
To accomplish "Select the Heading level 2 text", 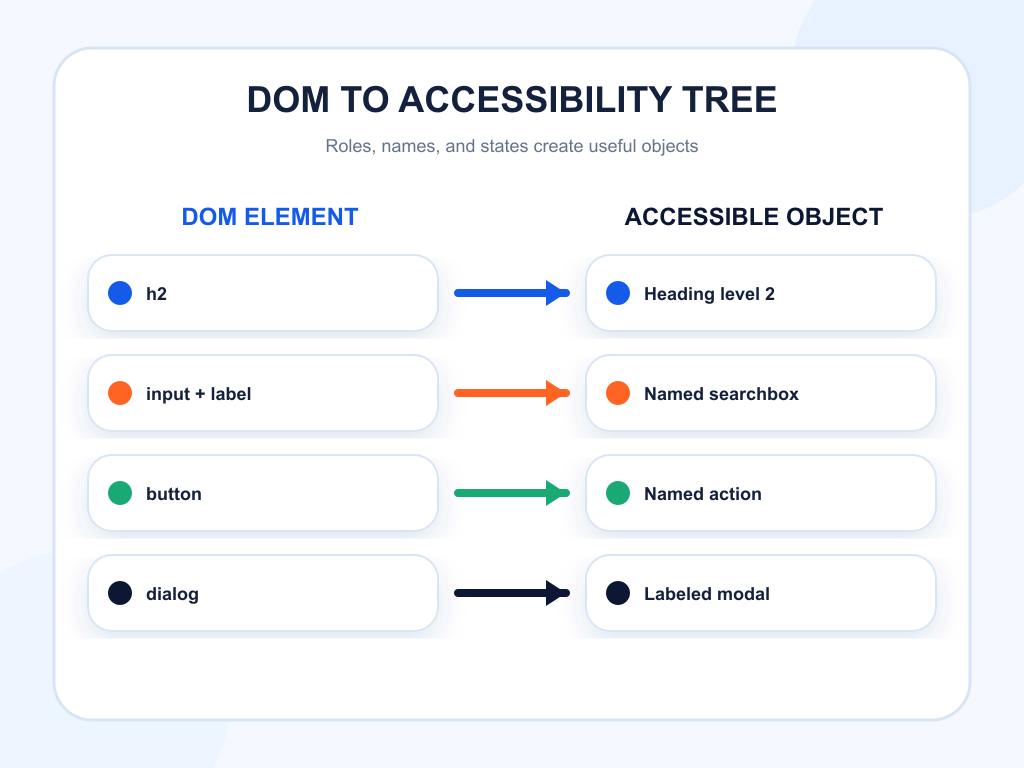I will point(709,294).
